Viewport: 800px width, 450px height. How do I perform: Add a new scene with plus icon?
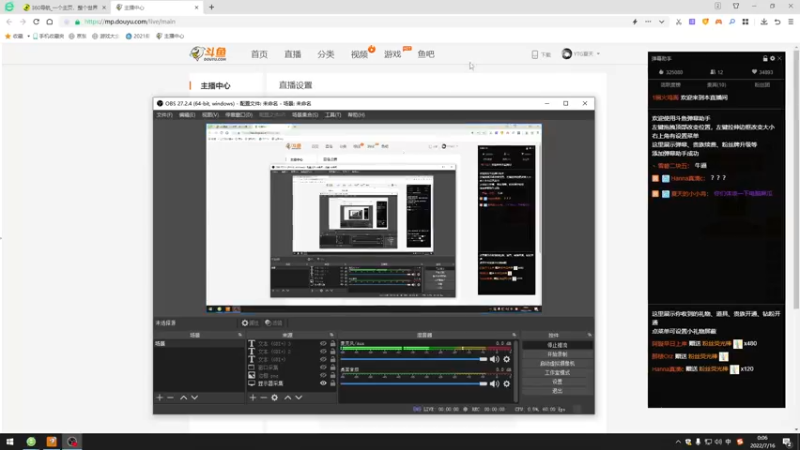pyautogui.click(x=160, y=397)
